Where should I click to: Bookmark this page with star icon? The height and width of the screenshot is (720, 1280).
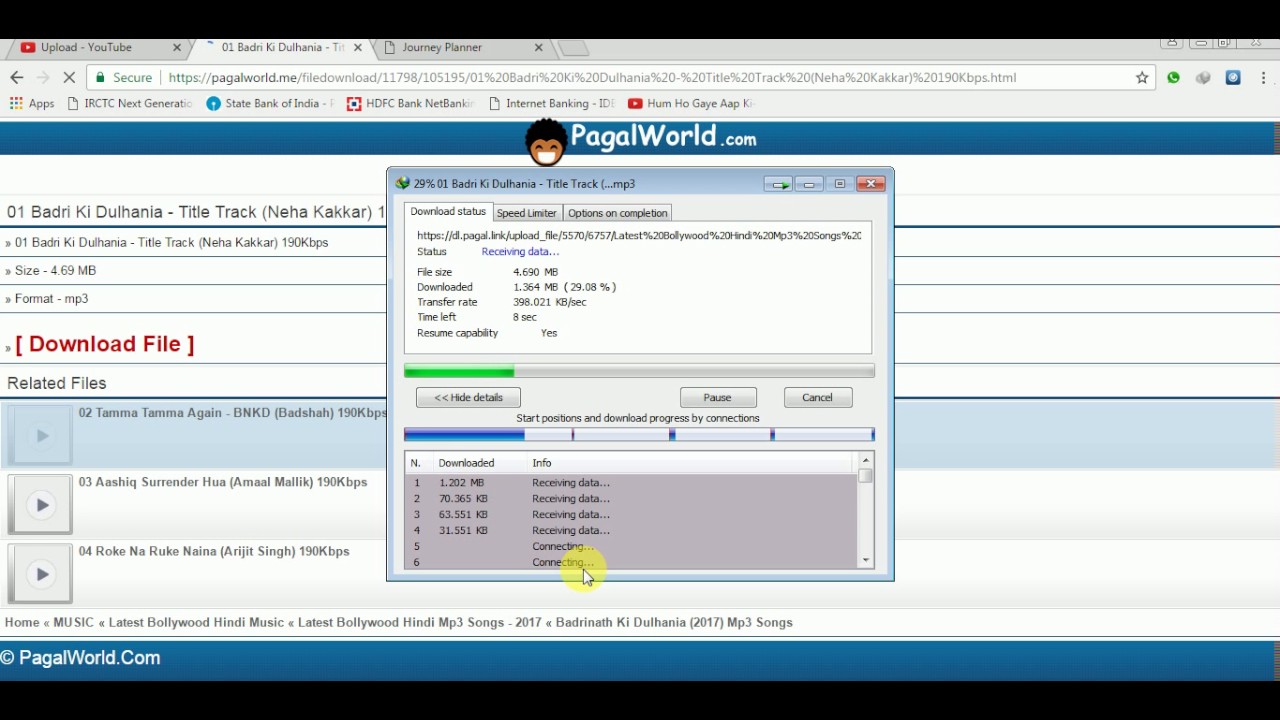pos(1142,77)
